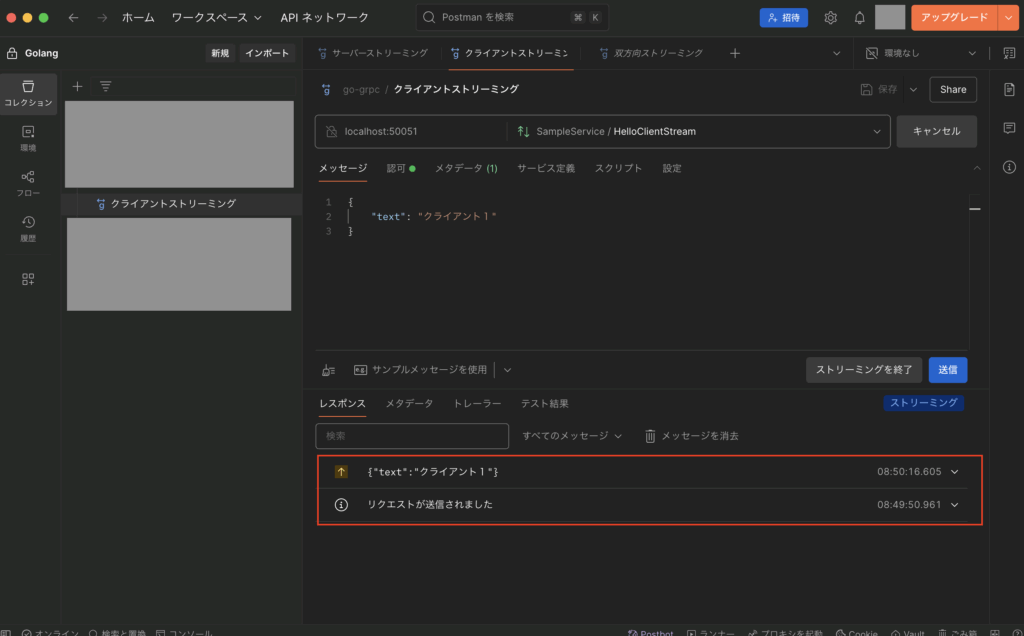Open the notifications bell
The width and height of the screenshot is (1024, 636).
[x=859, y=18]
